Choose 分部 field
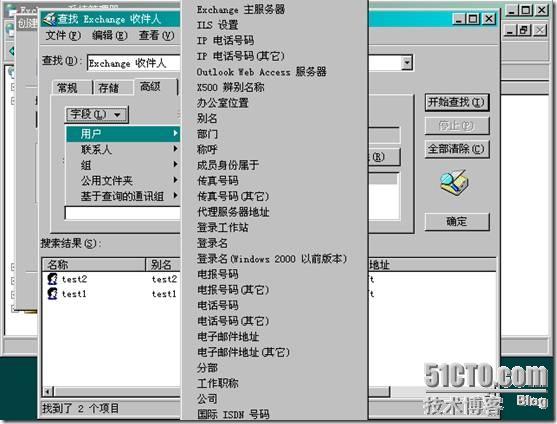Image resolution: width=557 pixels, height=424 pixels. [x=275, y=368]
